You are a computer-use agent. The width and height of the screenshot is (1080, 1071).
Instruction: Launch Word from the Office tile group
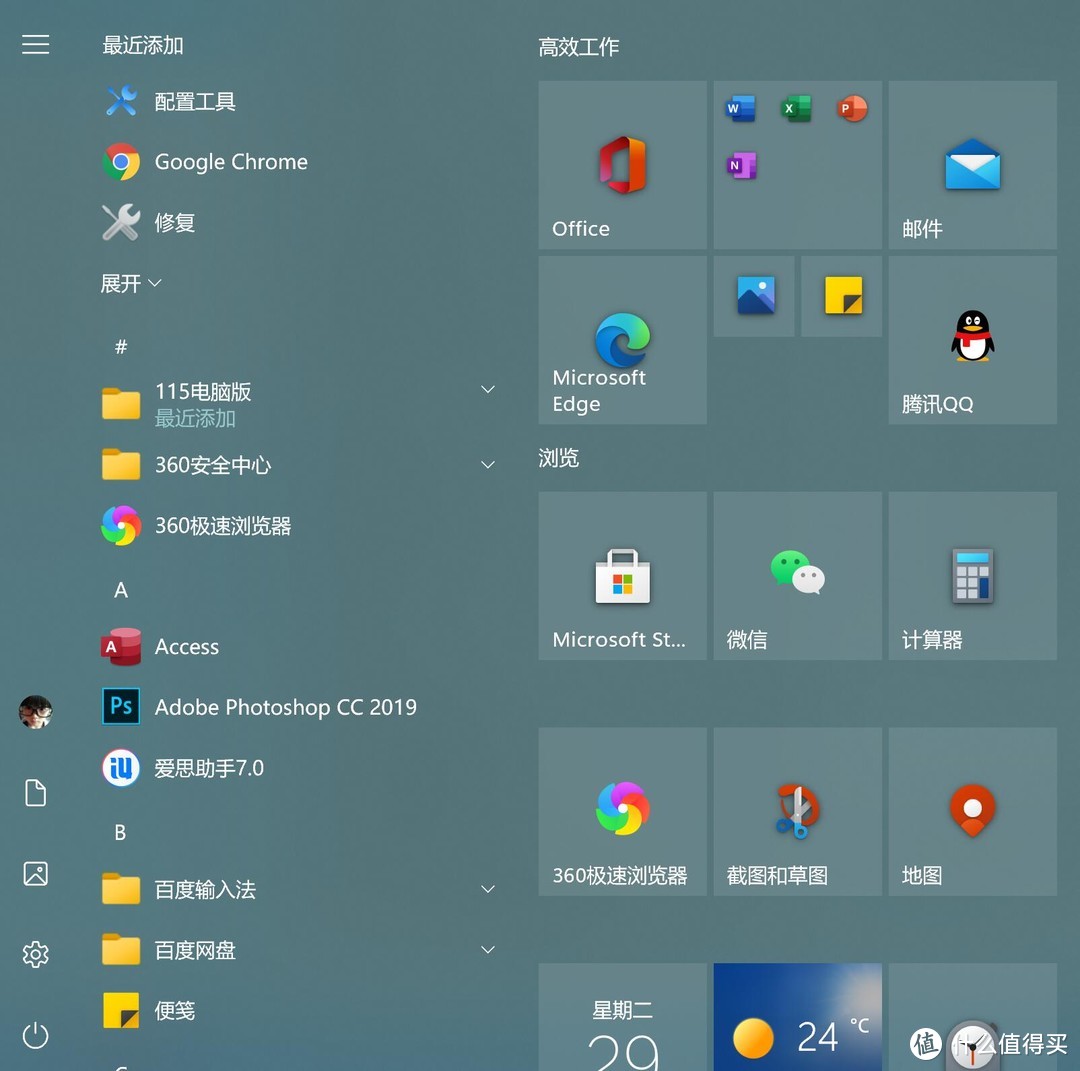pos(740,108)
